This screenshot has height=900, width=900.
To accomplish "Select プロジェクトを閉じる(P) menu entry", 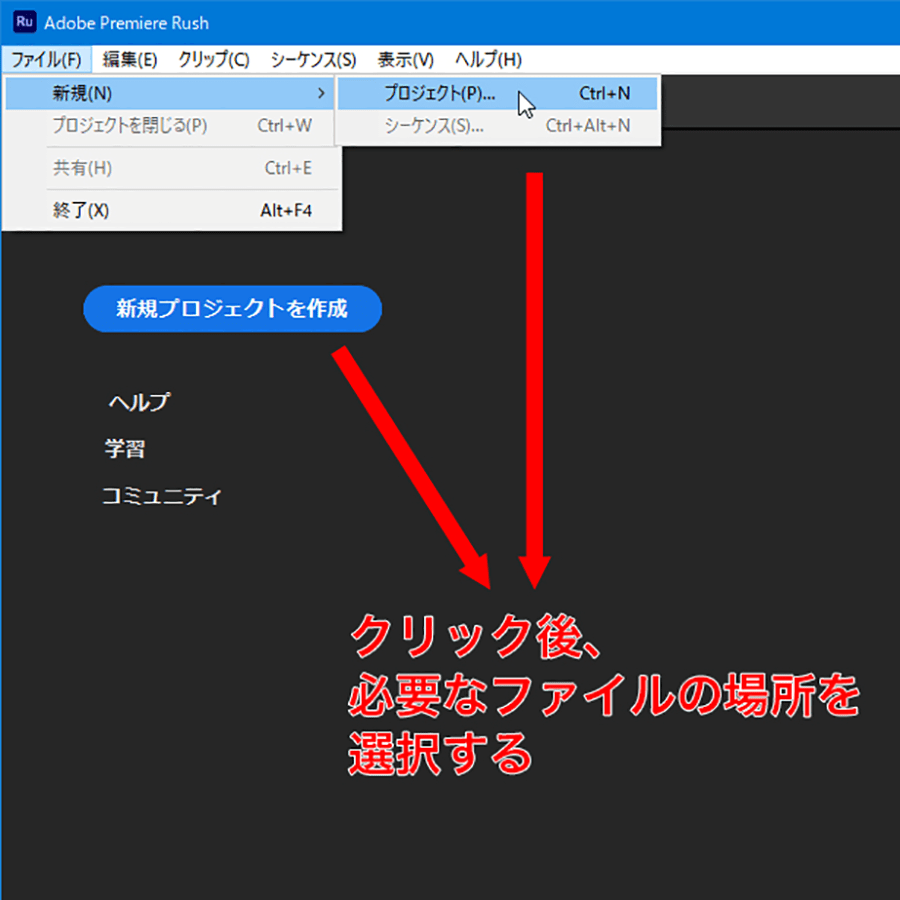I will click(170, 126).
